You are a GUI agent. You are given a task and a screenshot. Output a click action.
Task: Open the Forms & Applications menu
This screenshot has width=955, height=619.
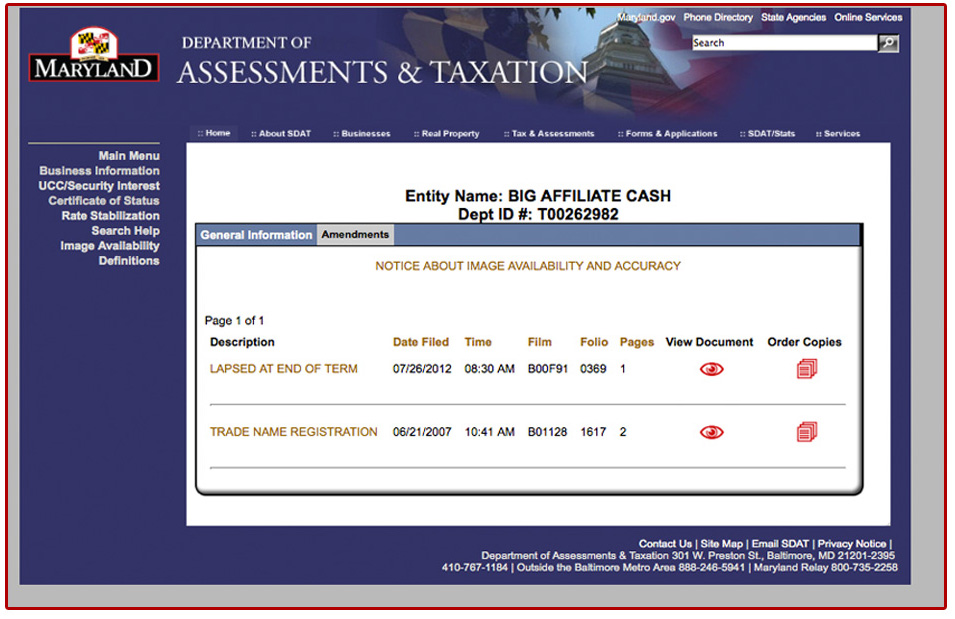668,133
